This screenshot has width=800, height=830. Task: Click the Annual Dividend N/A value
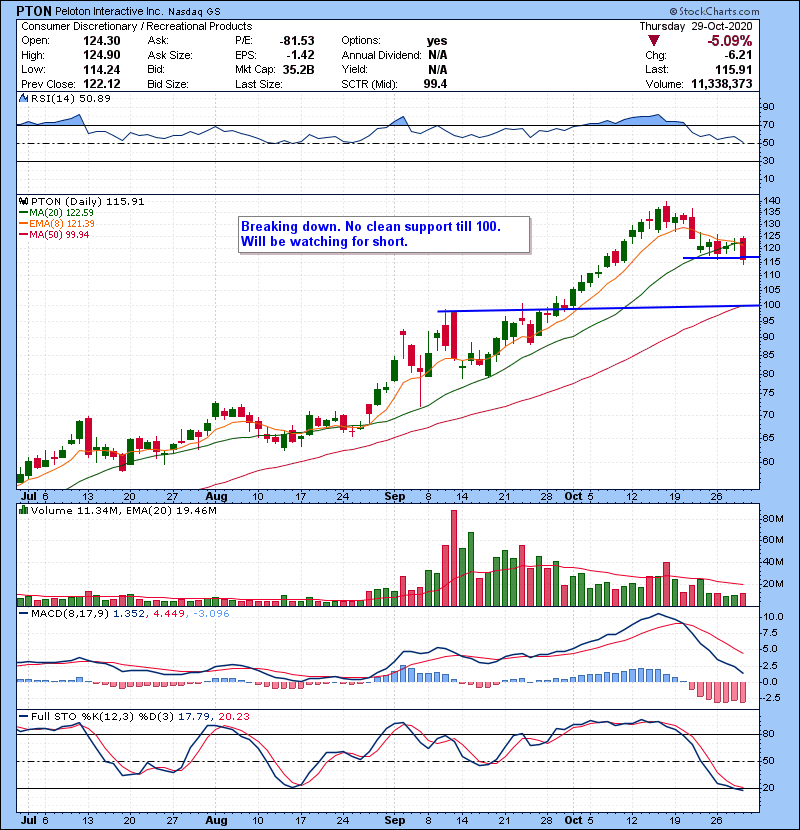pos(437,55)
